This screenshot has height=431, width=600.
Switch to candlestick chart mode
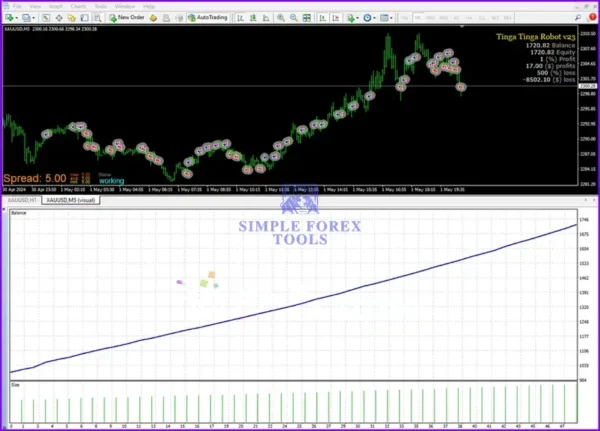pyautogui.click(x=253, y=18)
